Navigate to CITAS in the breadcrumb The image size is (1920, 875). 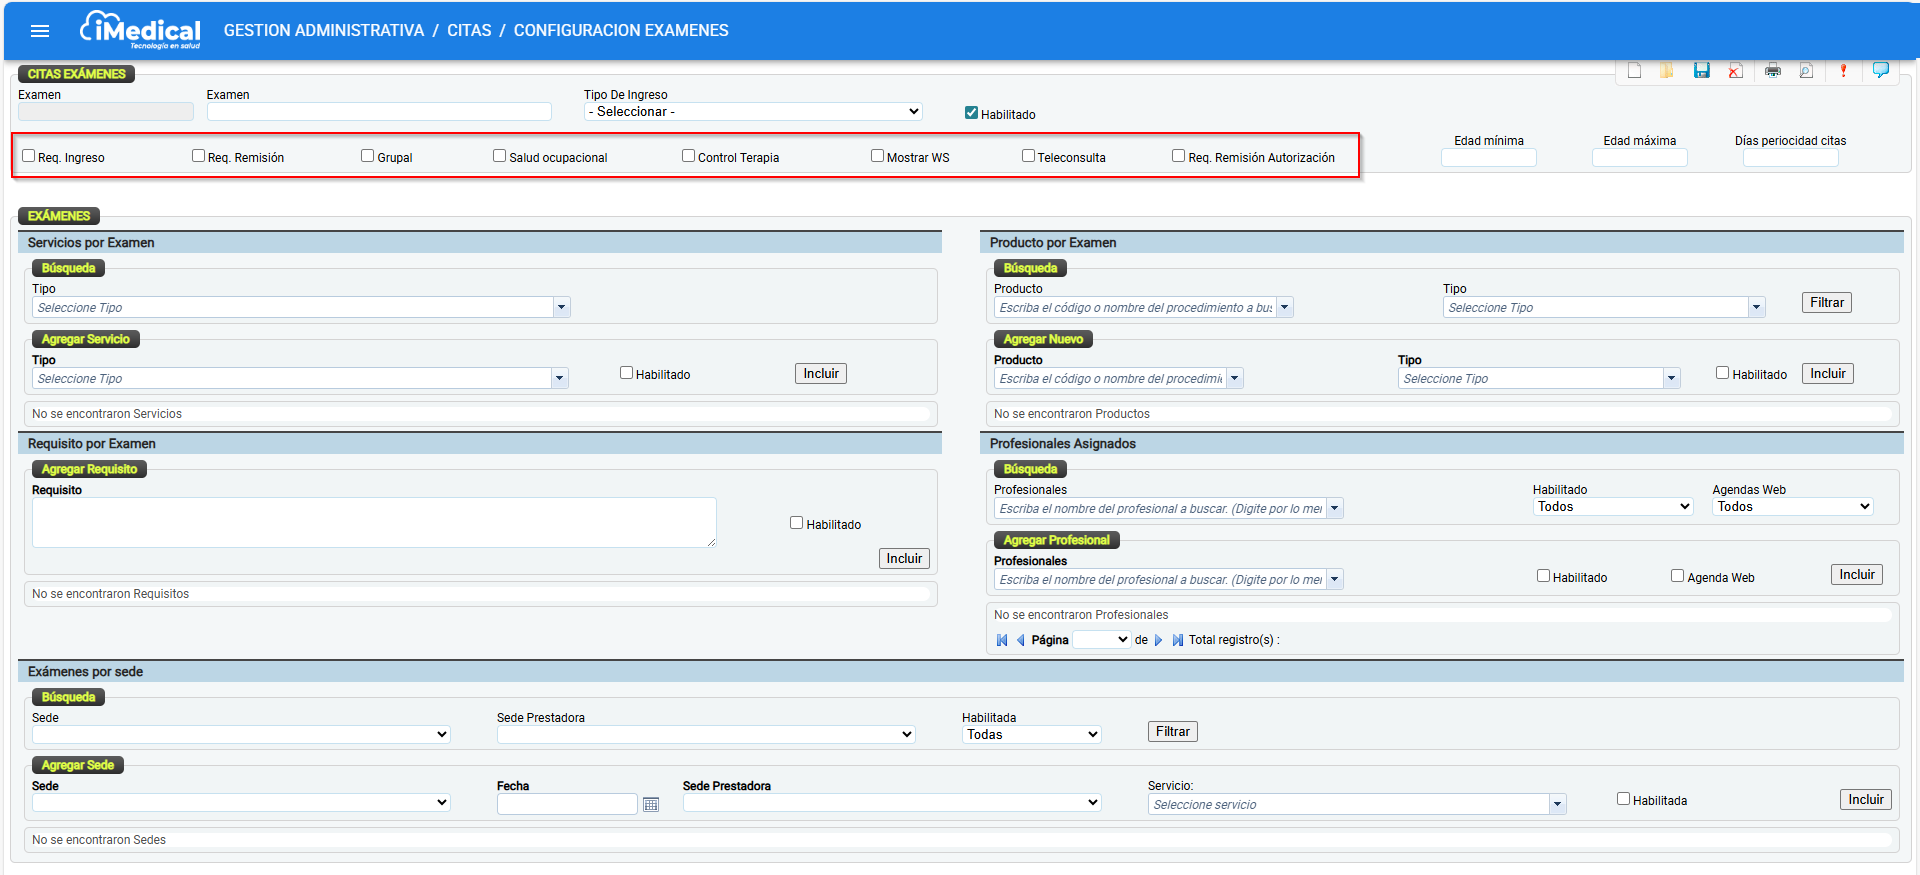point(469,31)
